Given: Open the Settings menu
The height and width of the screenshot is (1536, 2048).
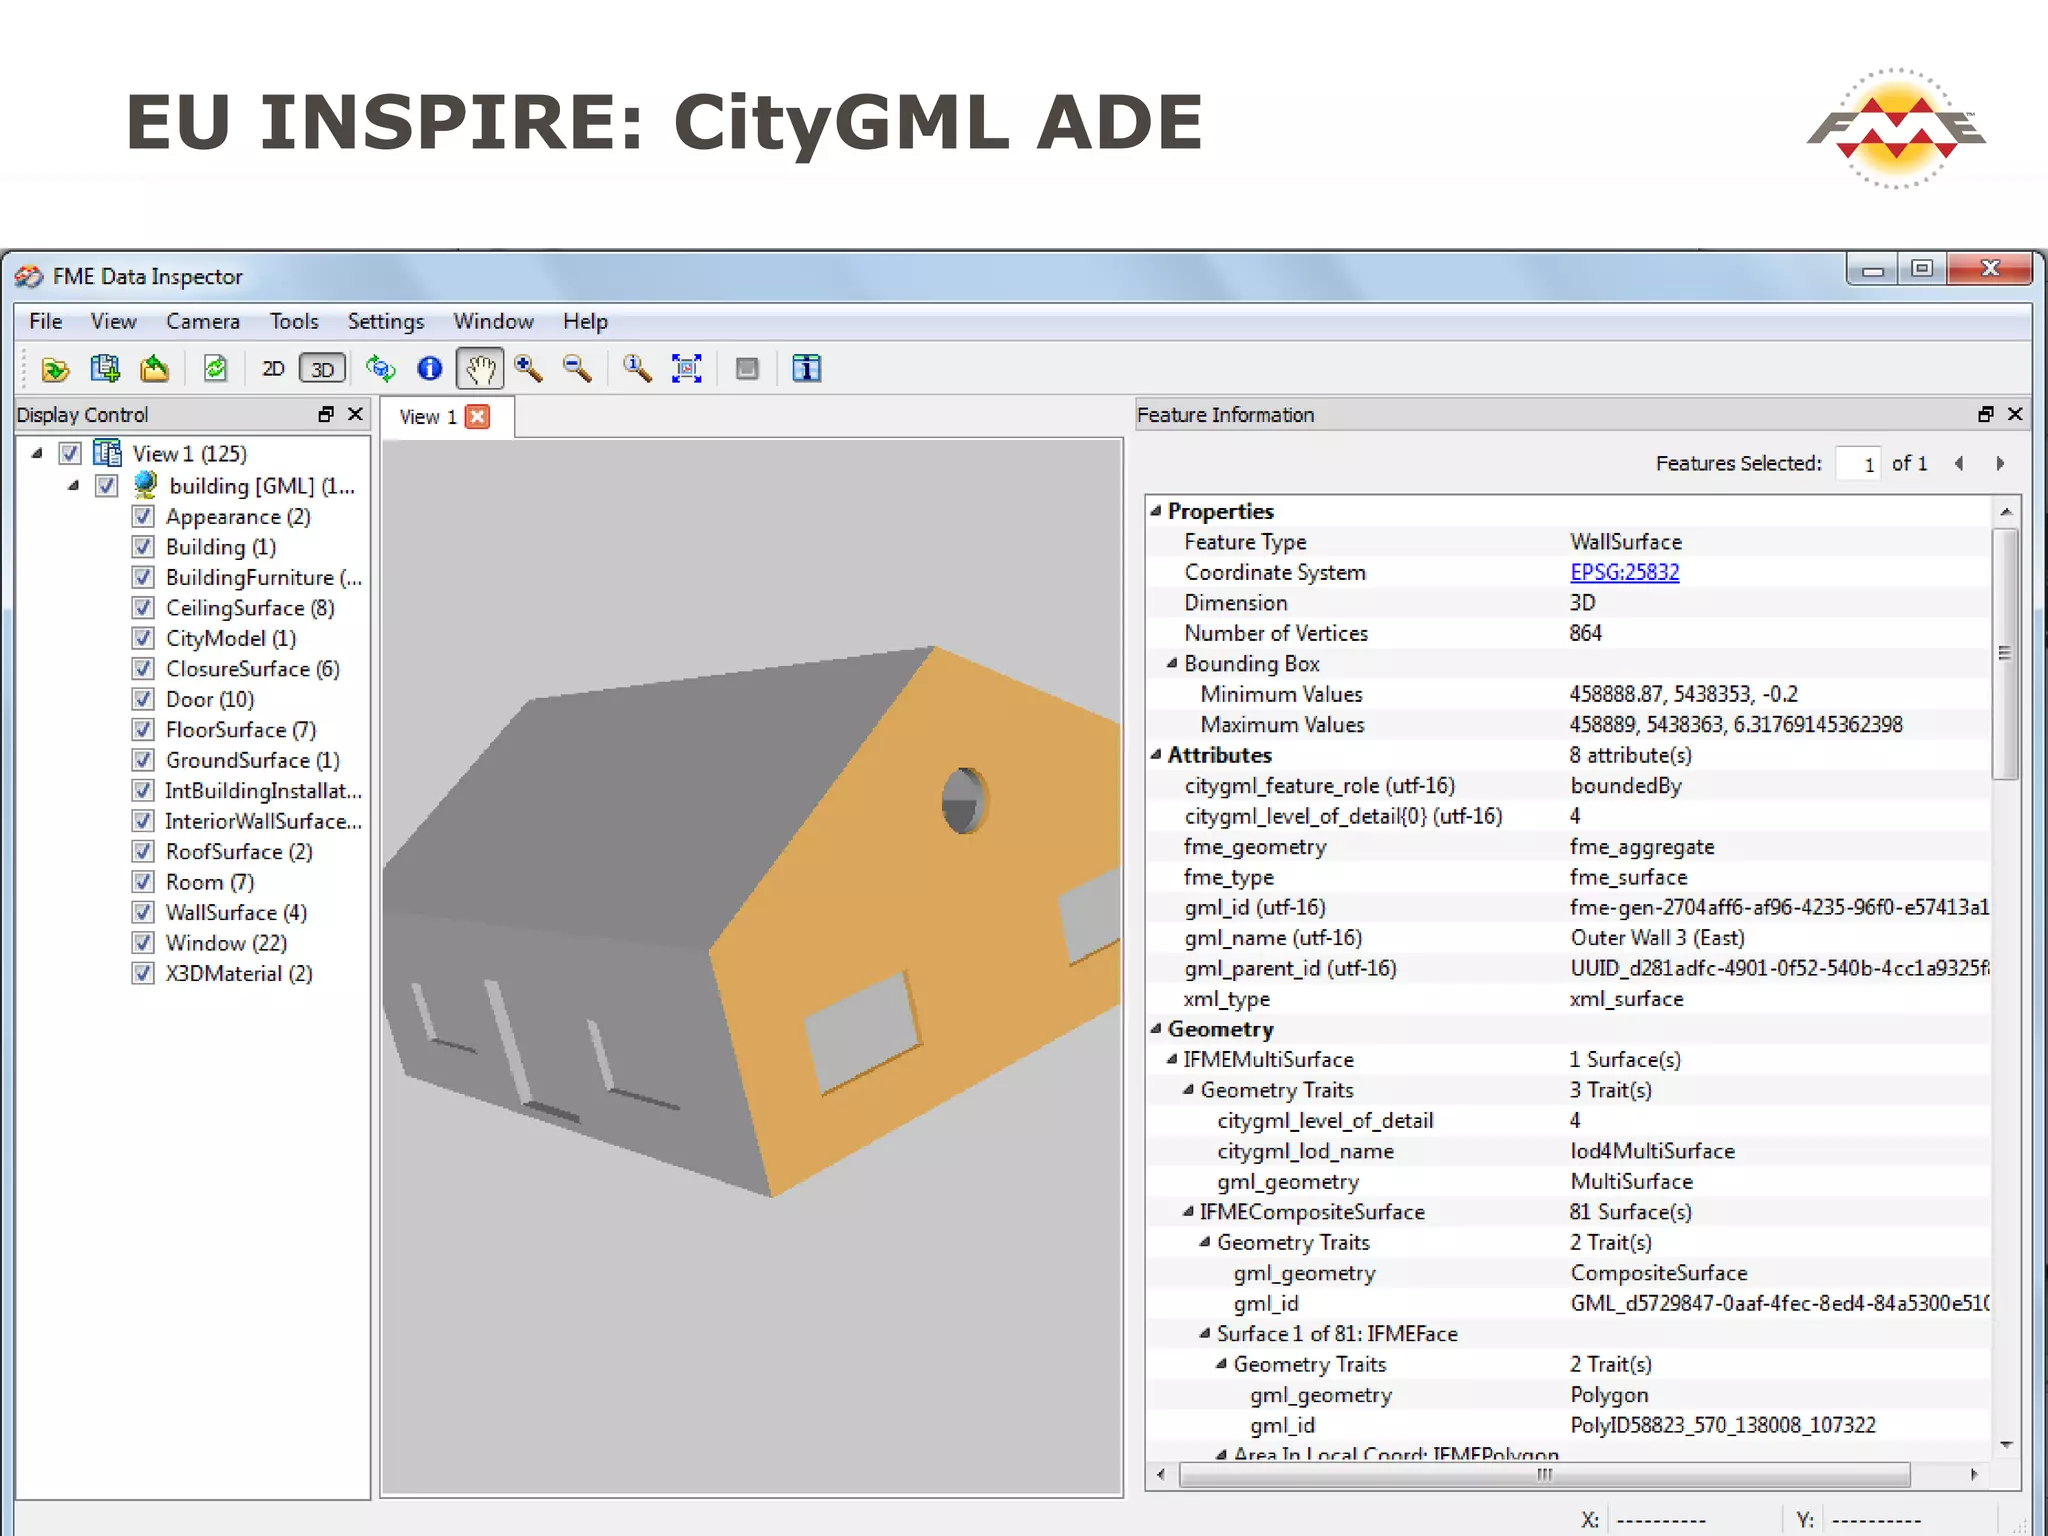Looking at the screenshot, I should coord(386,321).
